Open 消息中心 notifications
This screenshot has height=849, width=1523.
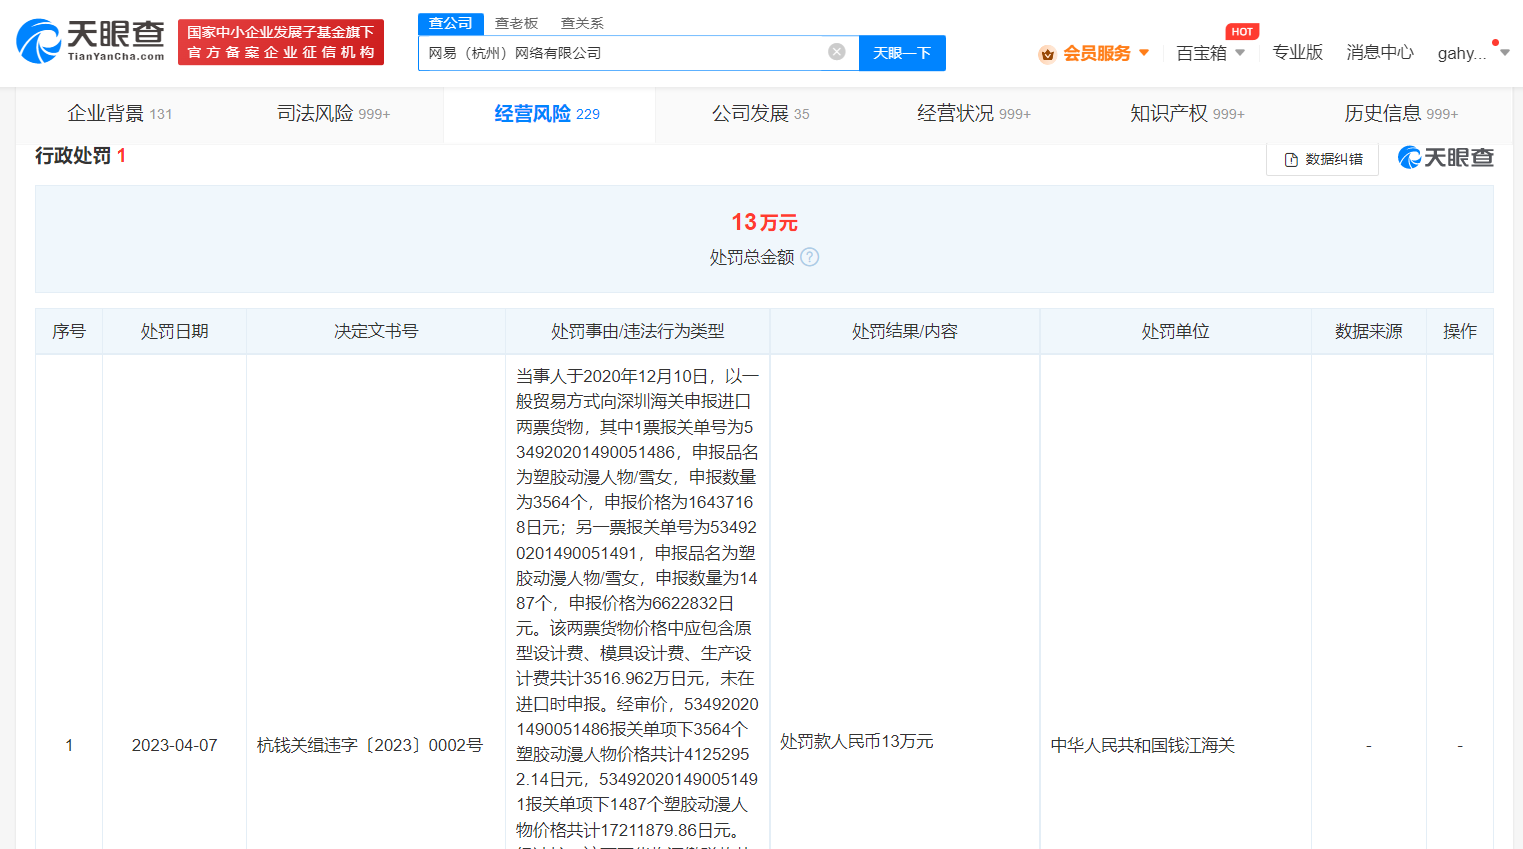click(x=1380, y=52)
